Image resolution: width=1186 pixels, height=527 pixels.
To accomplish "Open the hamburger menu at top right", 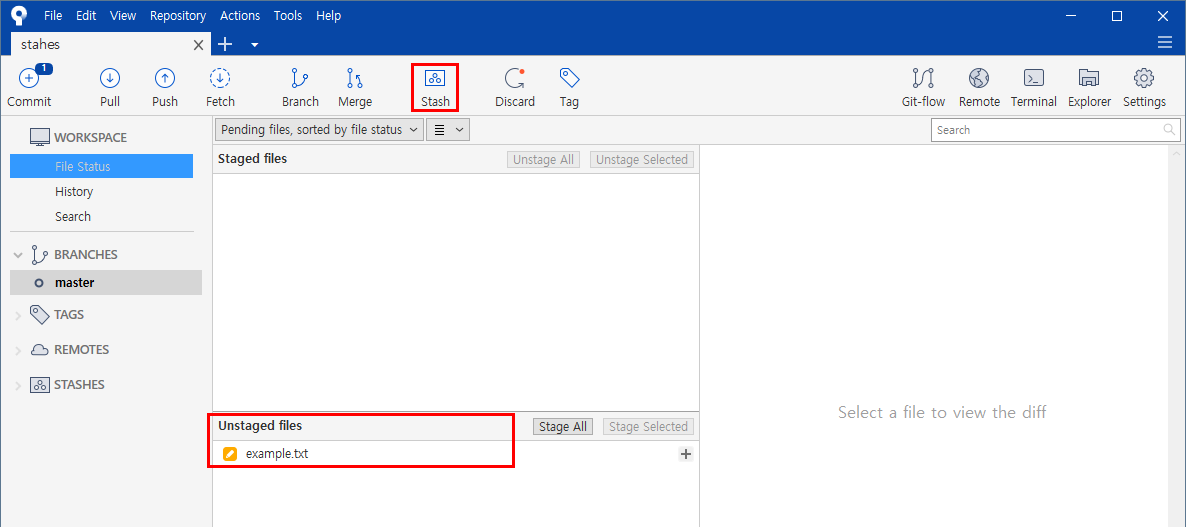I will (x=1165, y=43).
